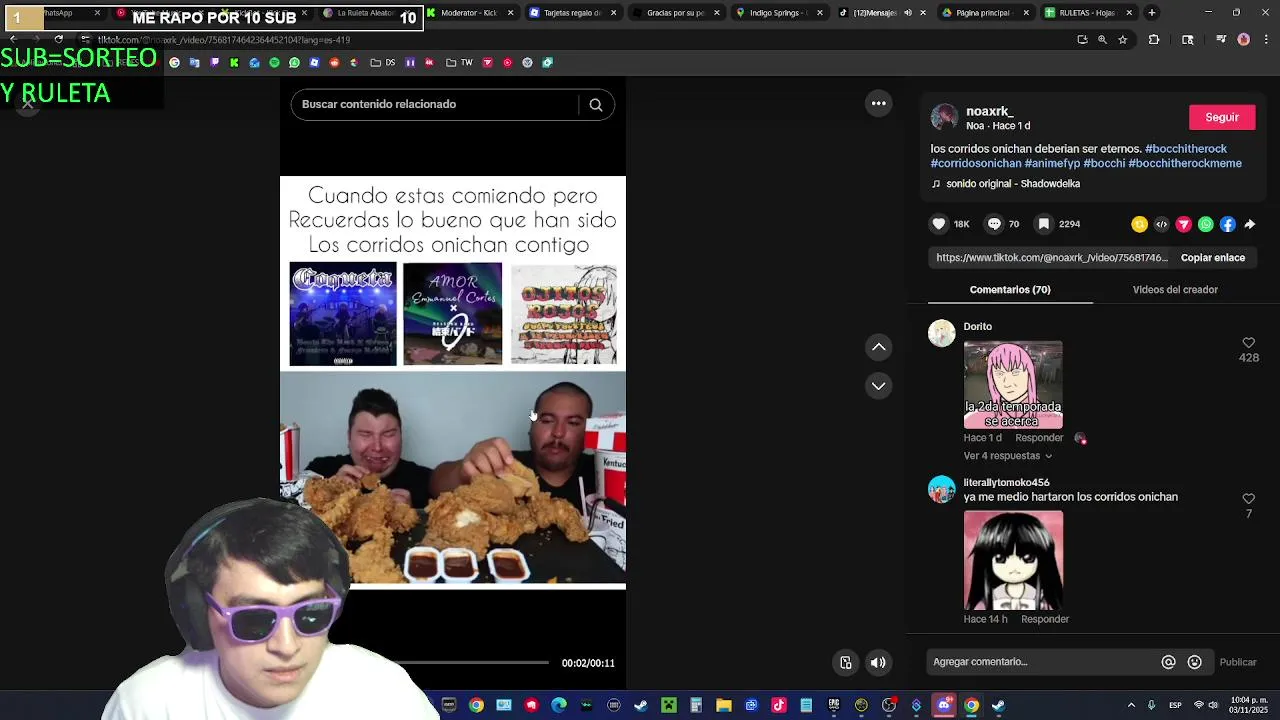The height and width of the screenshot is (720, 1280).
Task: Seek on the video progress bar
Action: point(450,662)
